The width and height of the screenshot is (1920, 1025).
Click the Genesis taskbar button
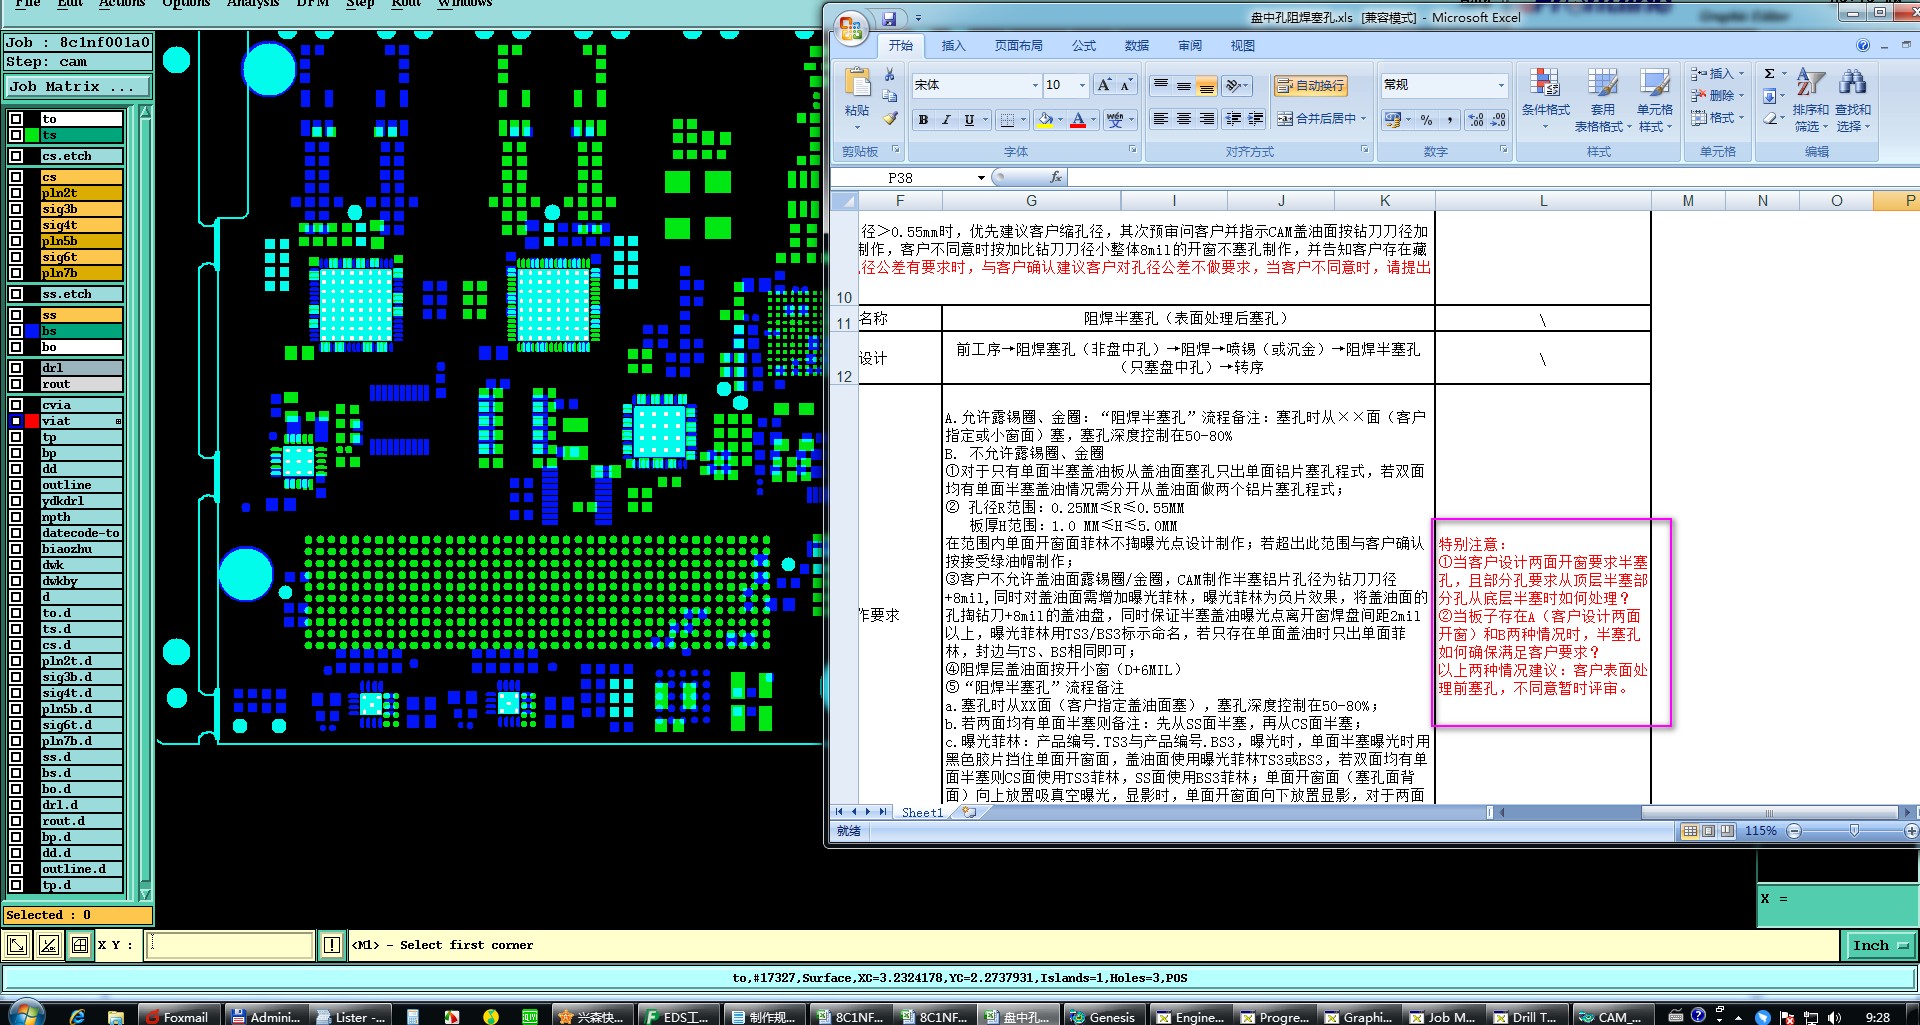point(1103,1016)
